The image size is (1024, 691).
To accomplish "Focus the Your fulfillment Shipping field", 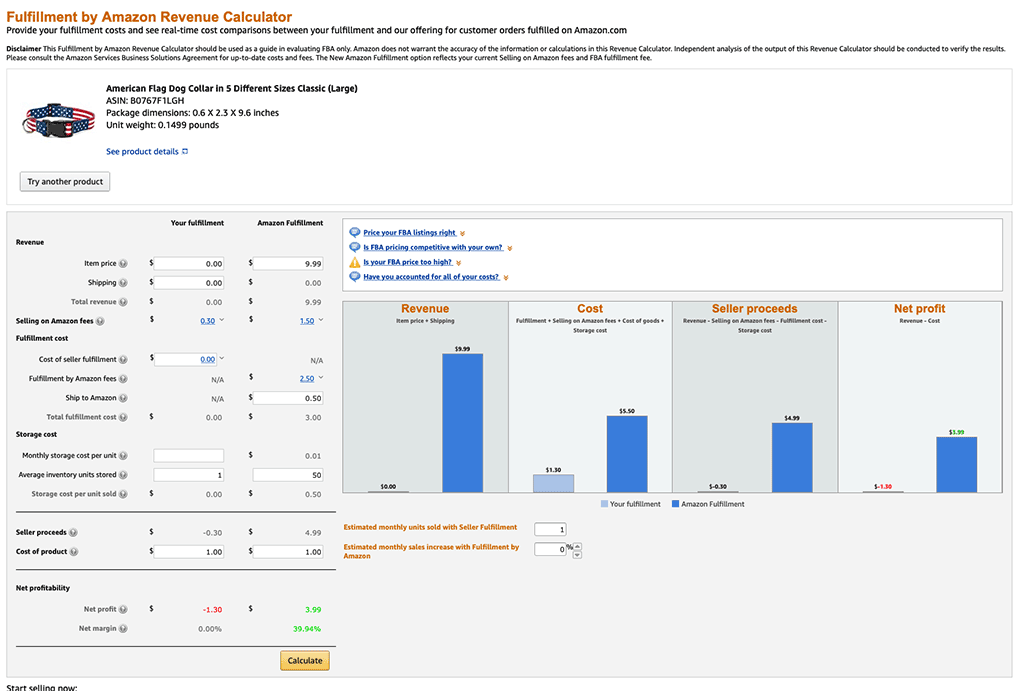I will tap(189, 283).
